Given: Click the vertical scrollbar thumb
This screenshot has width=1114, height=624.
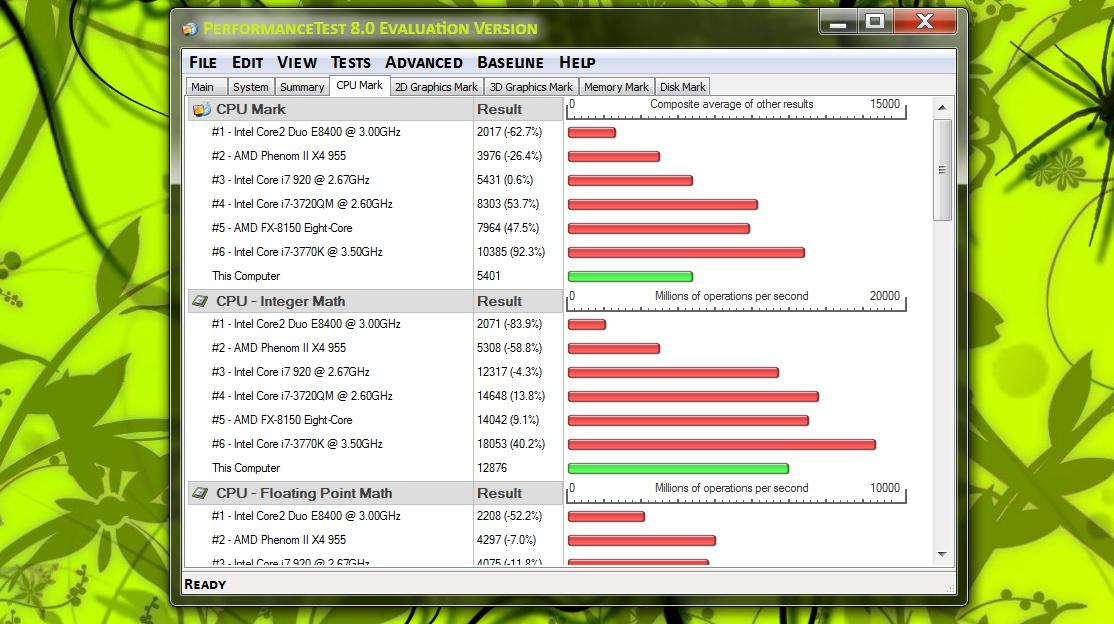Looking at the screenshot, I should pyautogui.click(x=942, y=170).
